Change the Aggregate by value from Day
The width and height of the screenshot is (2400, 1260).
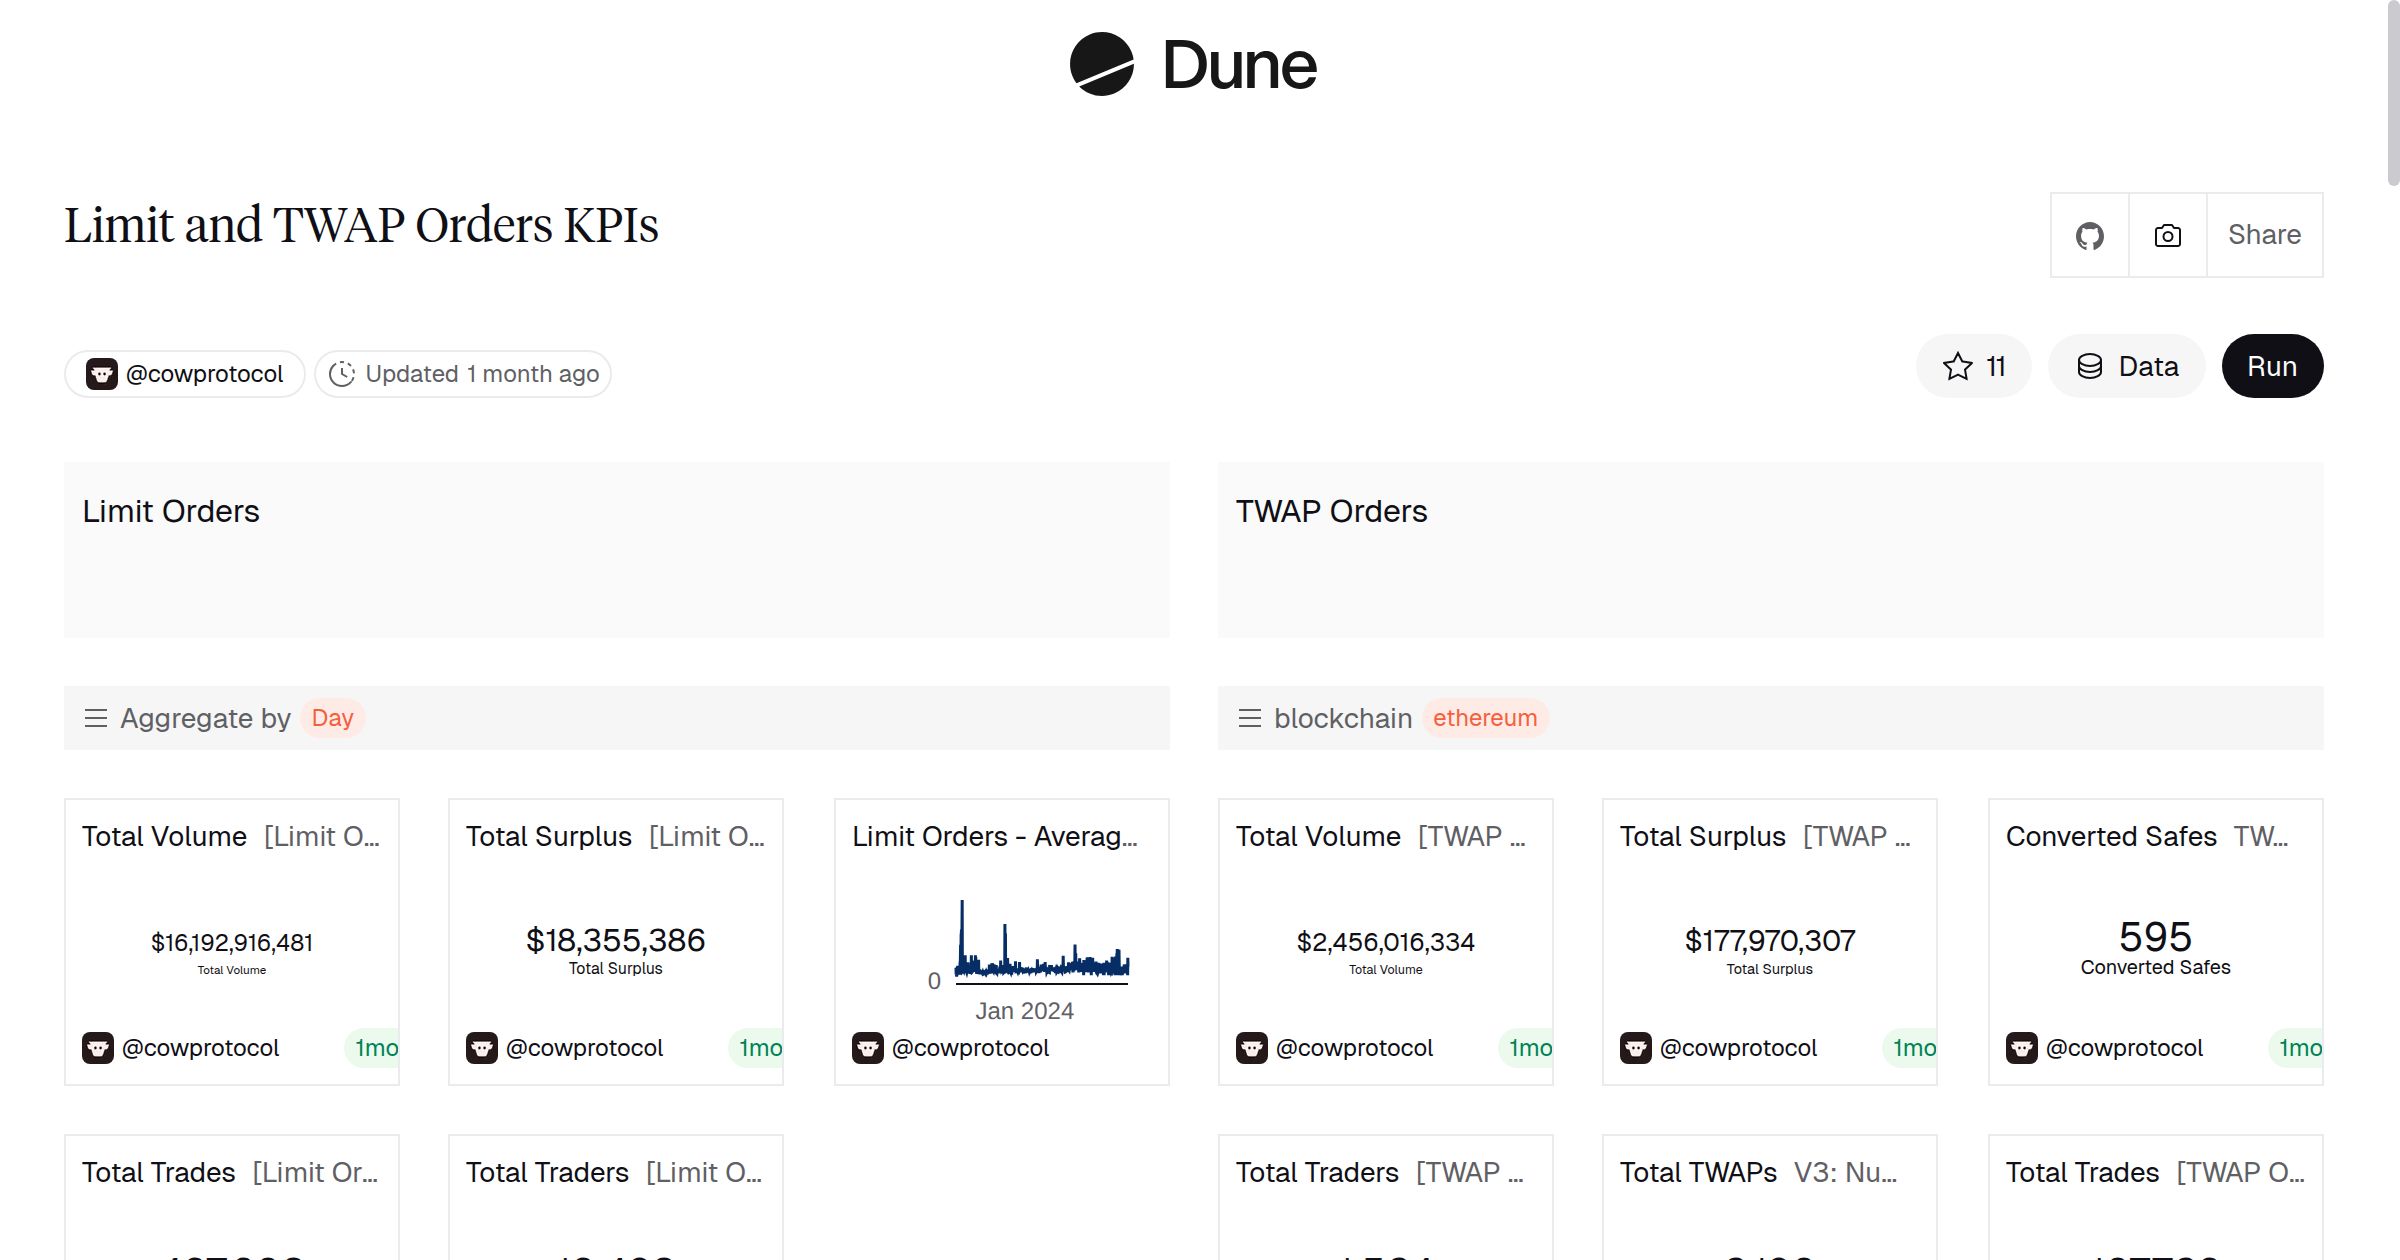(333, 717)
